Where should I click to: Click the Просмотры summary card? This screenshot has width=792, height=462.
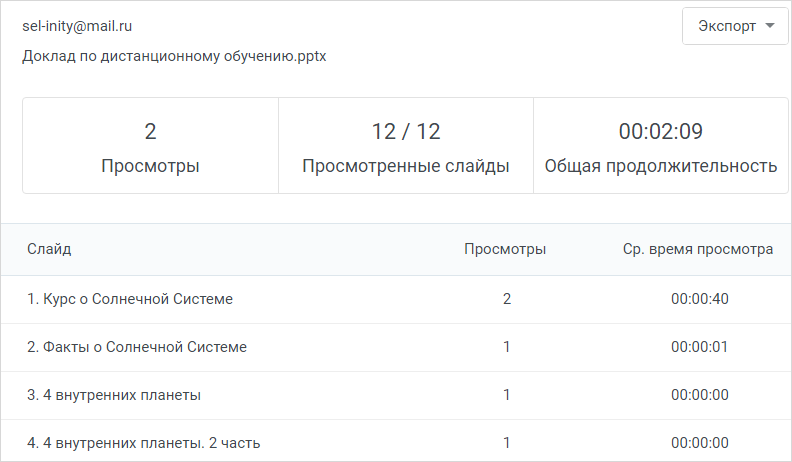[x=151, y=145]
